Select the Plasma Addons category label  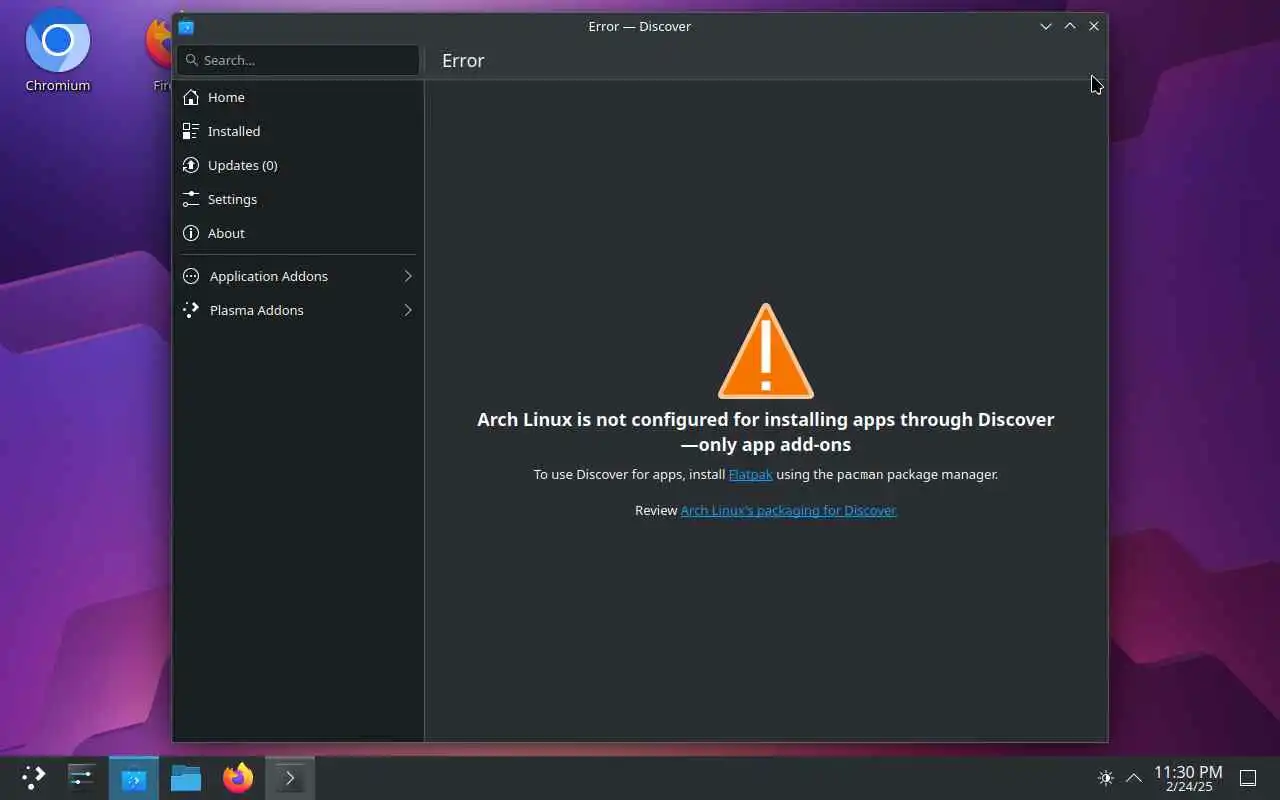257,310
